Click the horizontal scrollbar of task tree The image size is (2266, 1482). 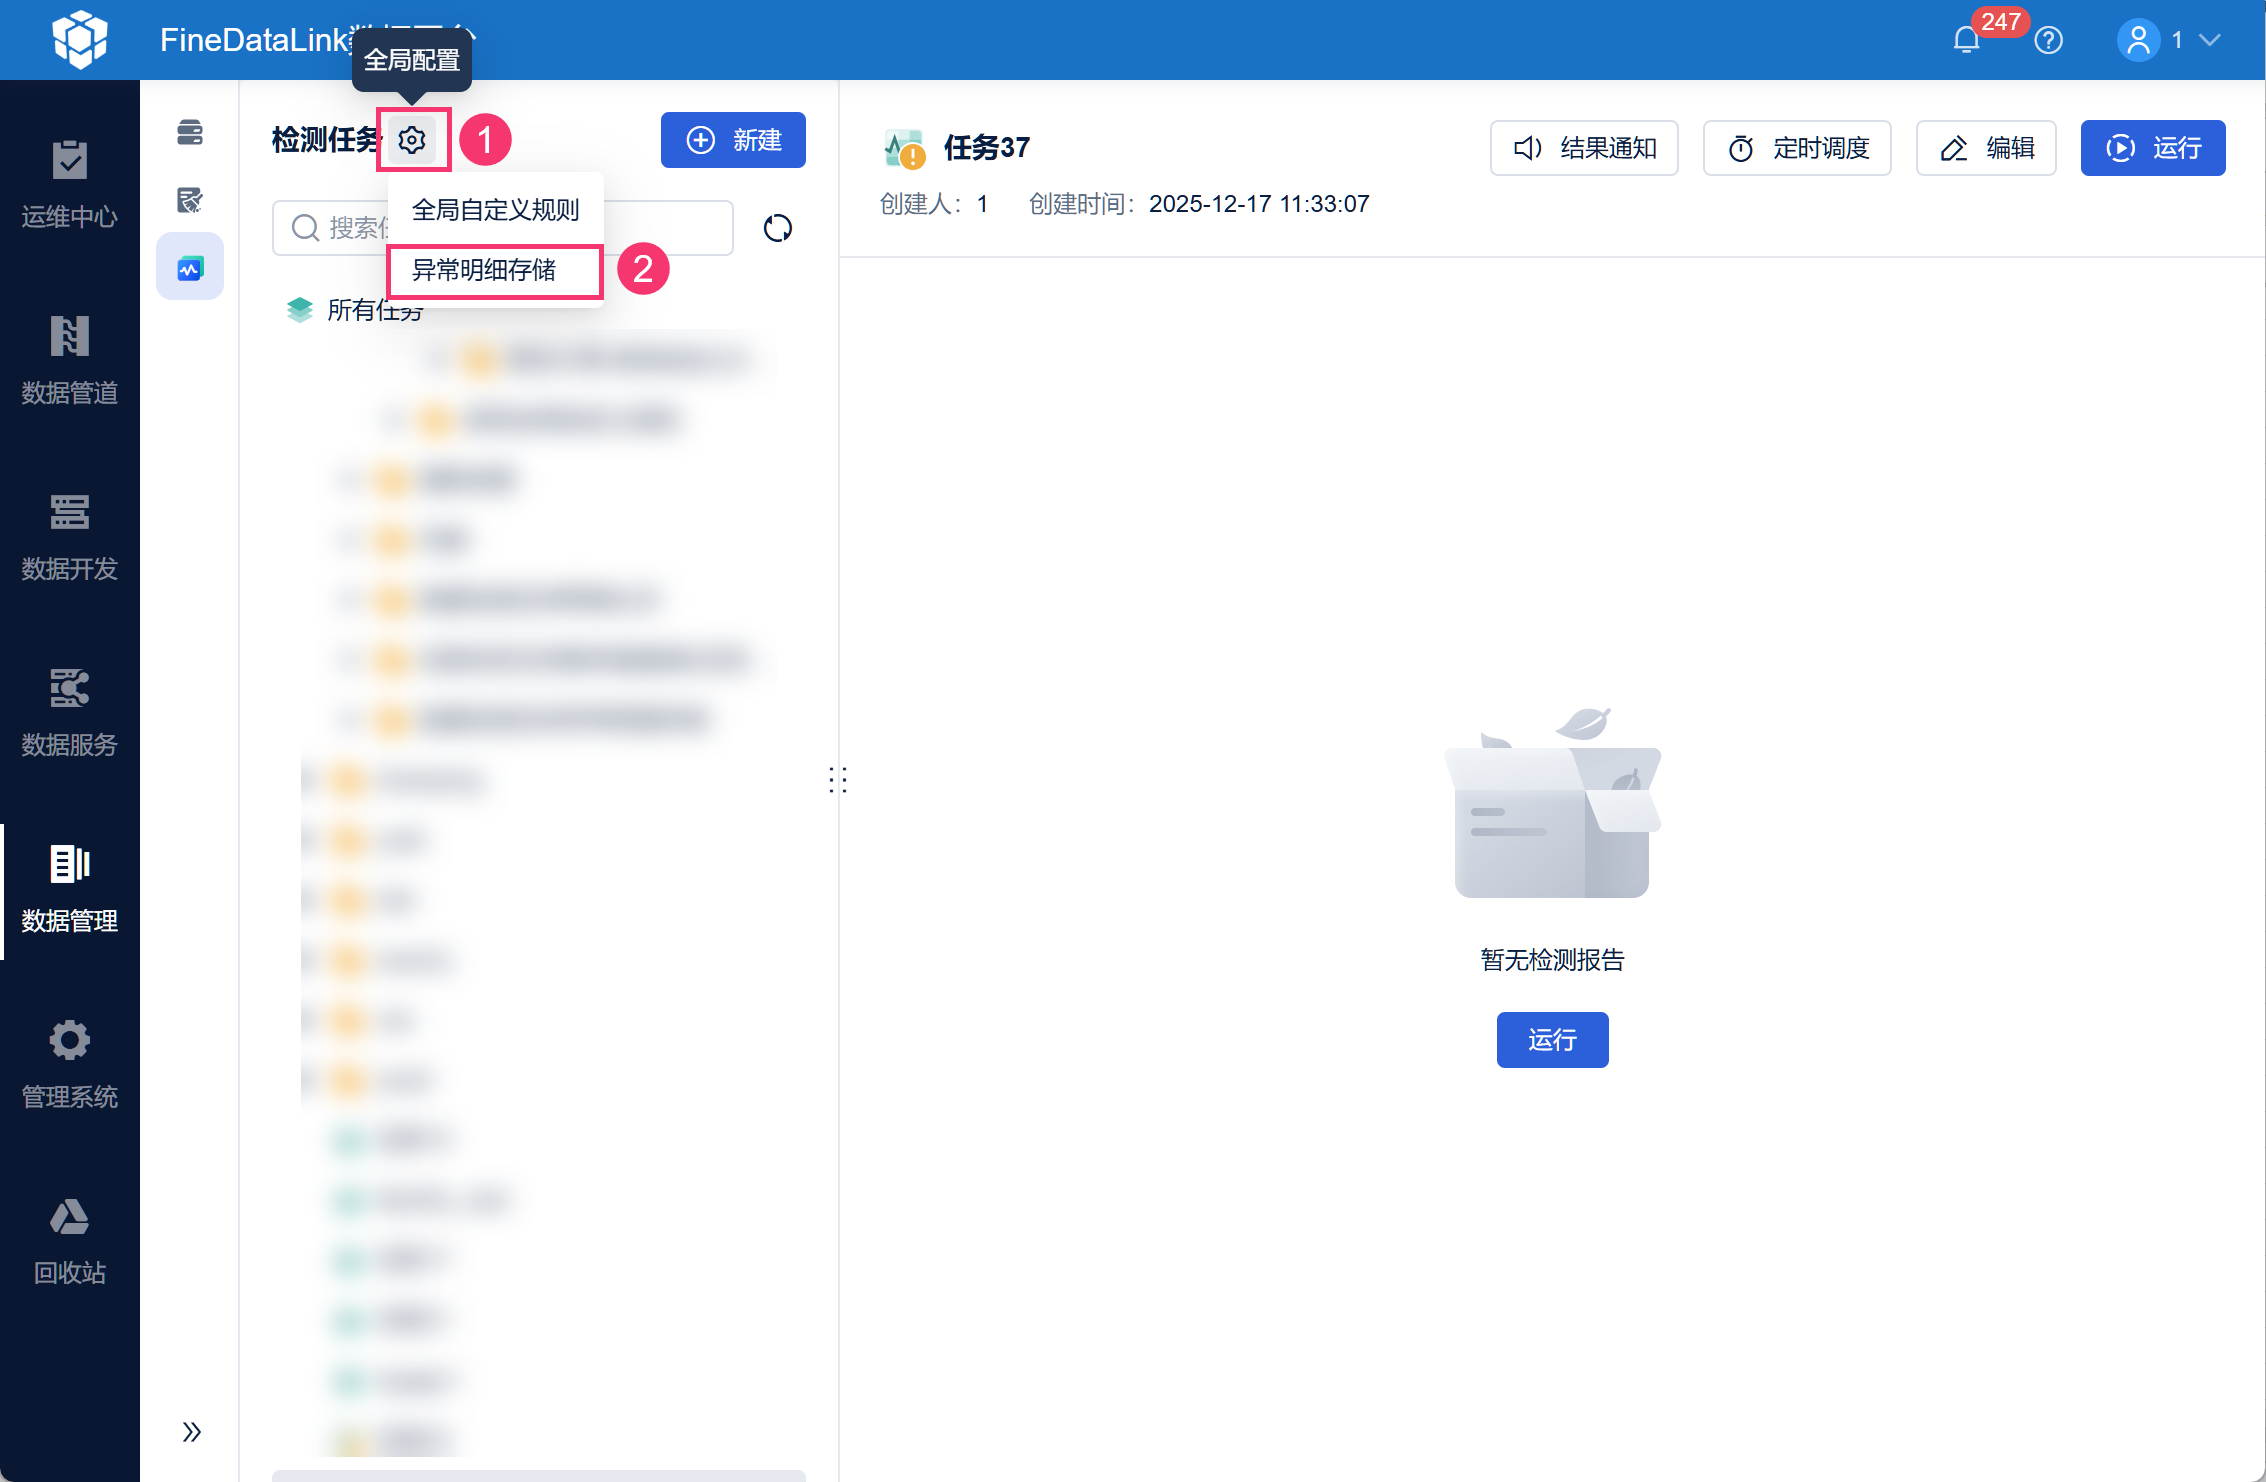coord(539,1476)
